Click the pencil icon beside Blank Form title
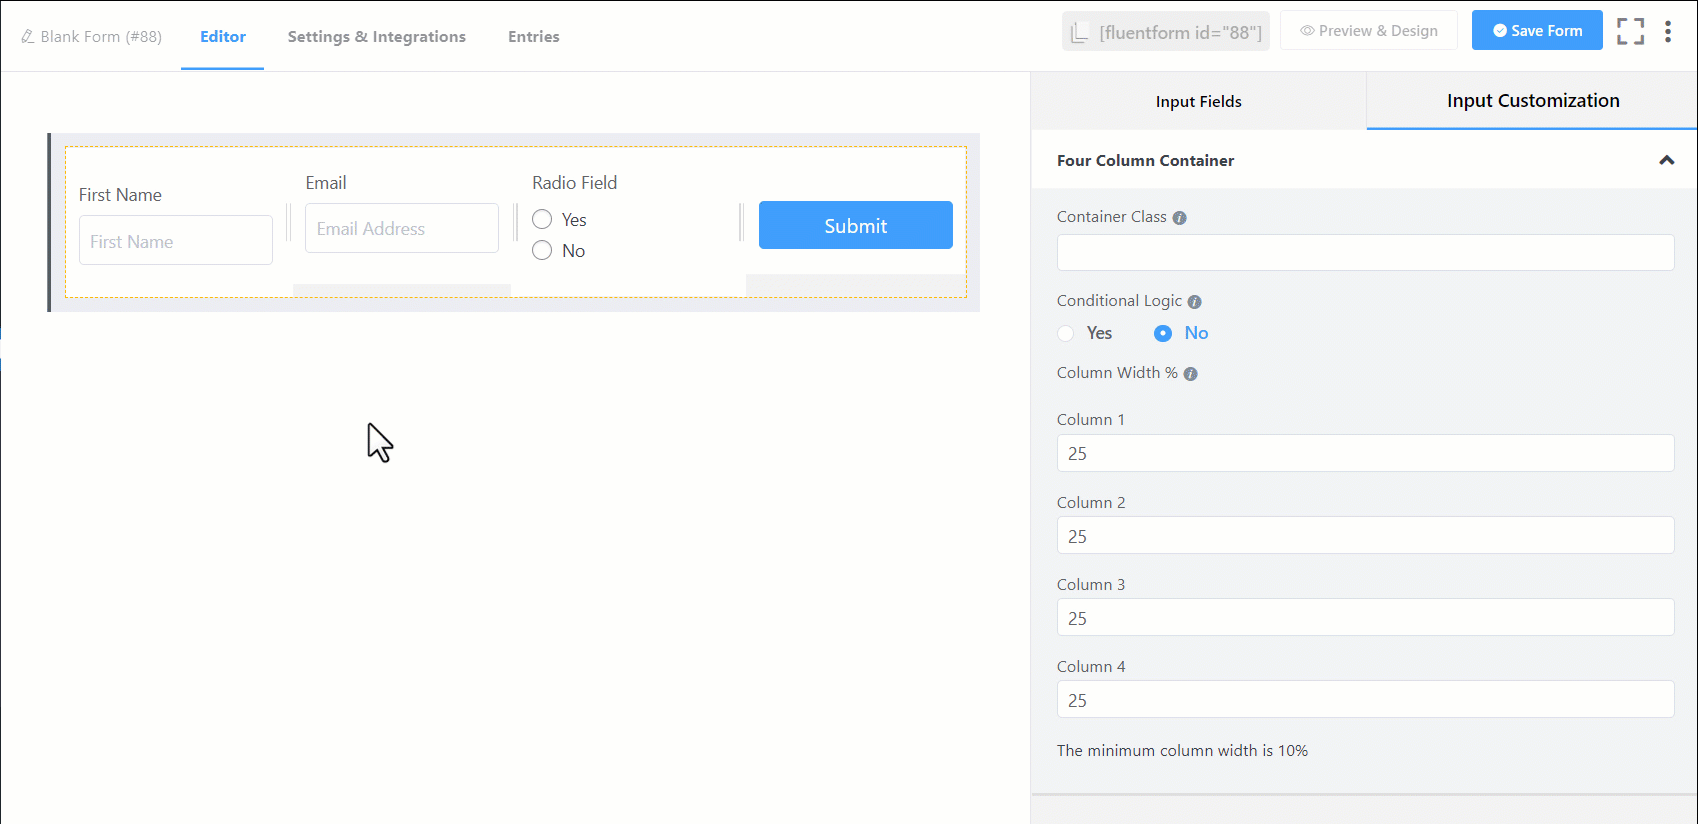1698x824 pixels. point(27,37)
